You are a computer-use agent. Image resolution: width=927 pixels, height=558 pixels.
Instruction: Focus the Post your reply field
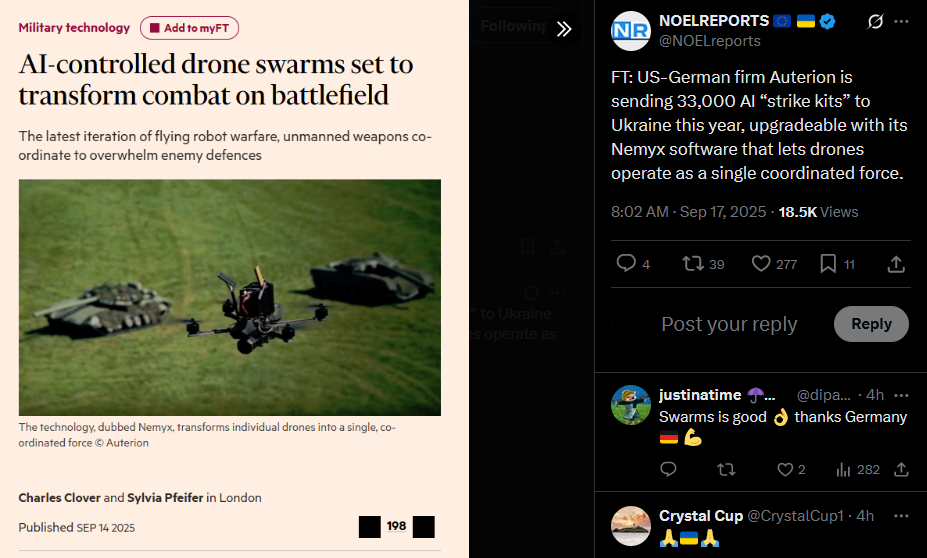pyautogui.click(x=729, y=324)
